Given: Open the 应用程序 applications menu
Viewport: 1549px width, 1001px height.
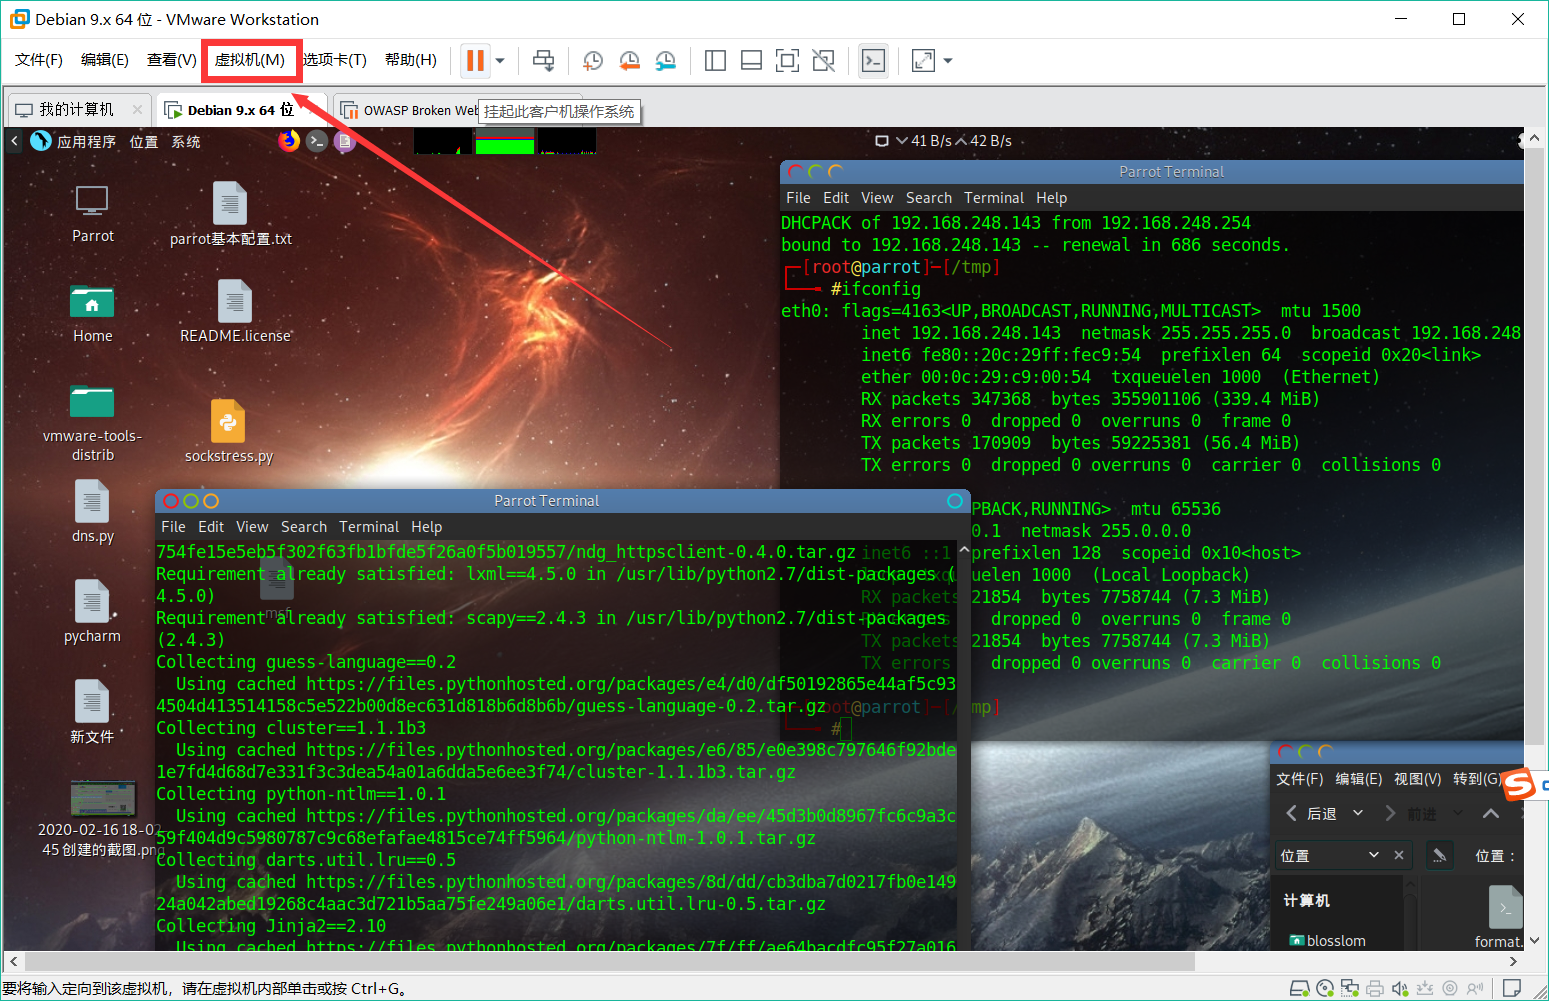Looking at the screenshot, I should (86, 142).
